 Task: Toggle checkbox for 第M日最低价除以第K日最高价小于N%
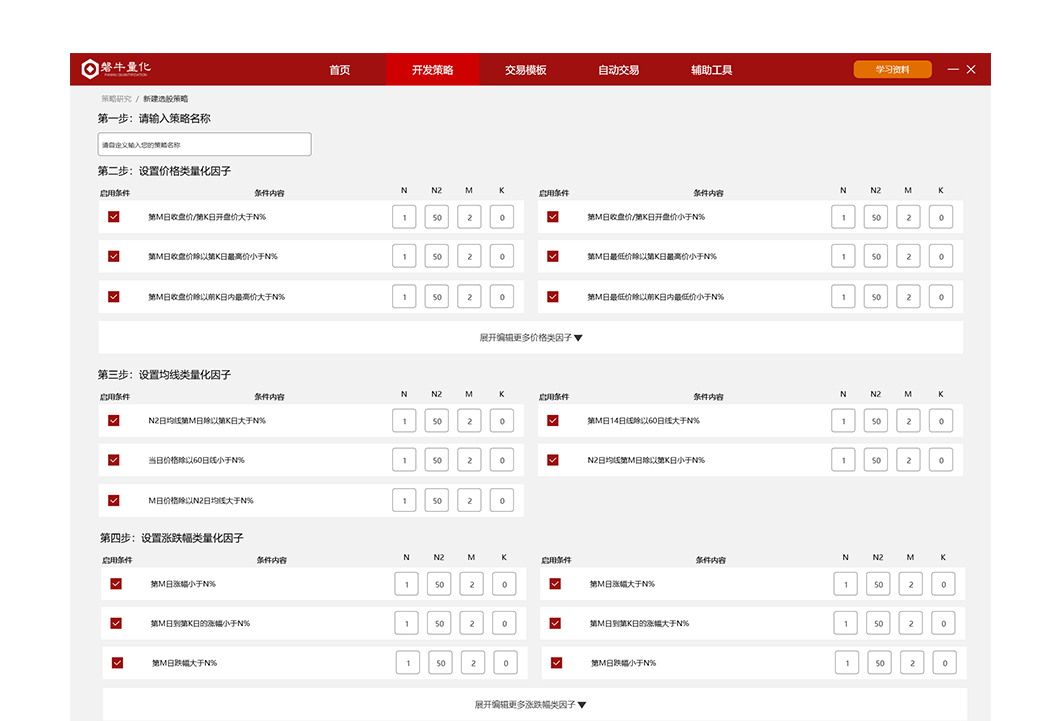pyautogui.click(x=553, y=257)
